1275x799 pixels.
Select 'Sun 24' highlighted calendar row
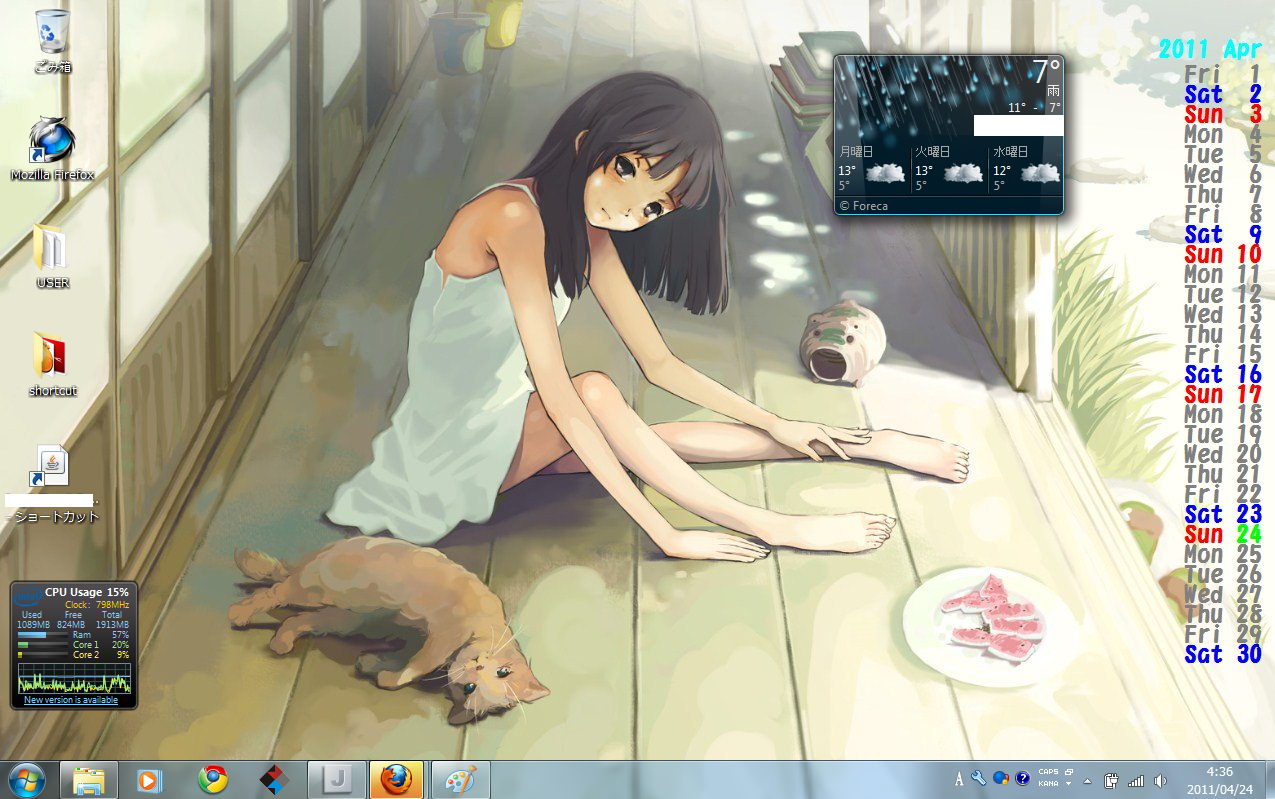point(1222,534)
